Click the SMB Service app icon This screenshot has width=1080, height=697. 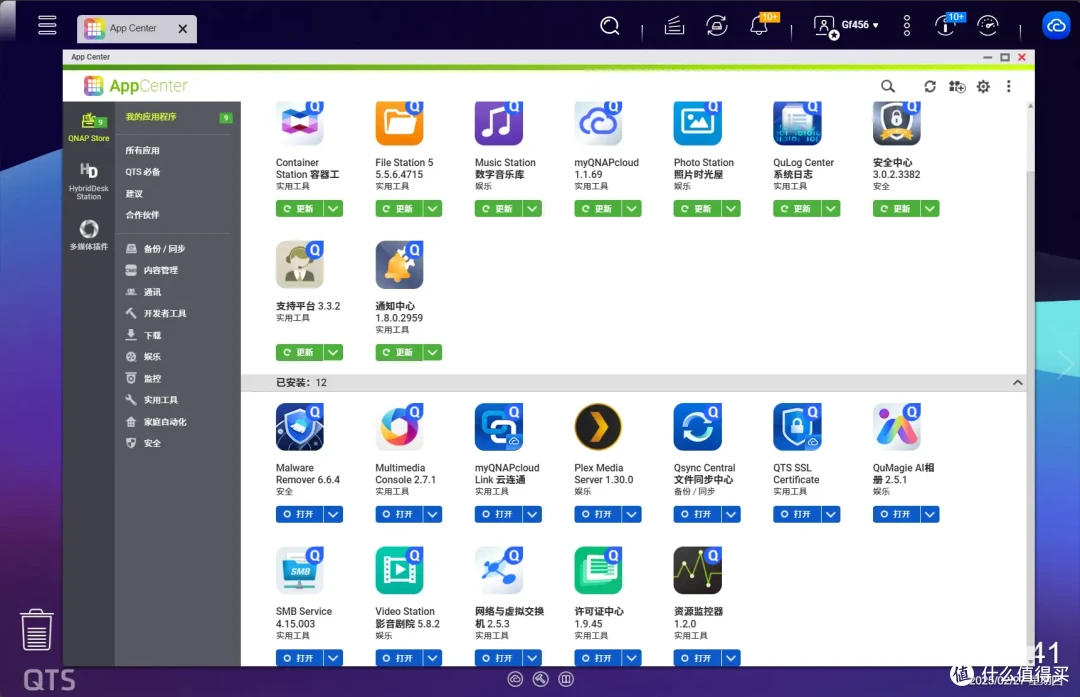[300, 570]
